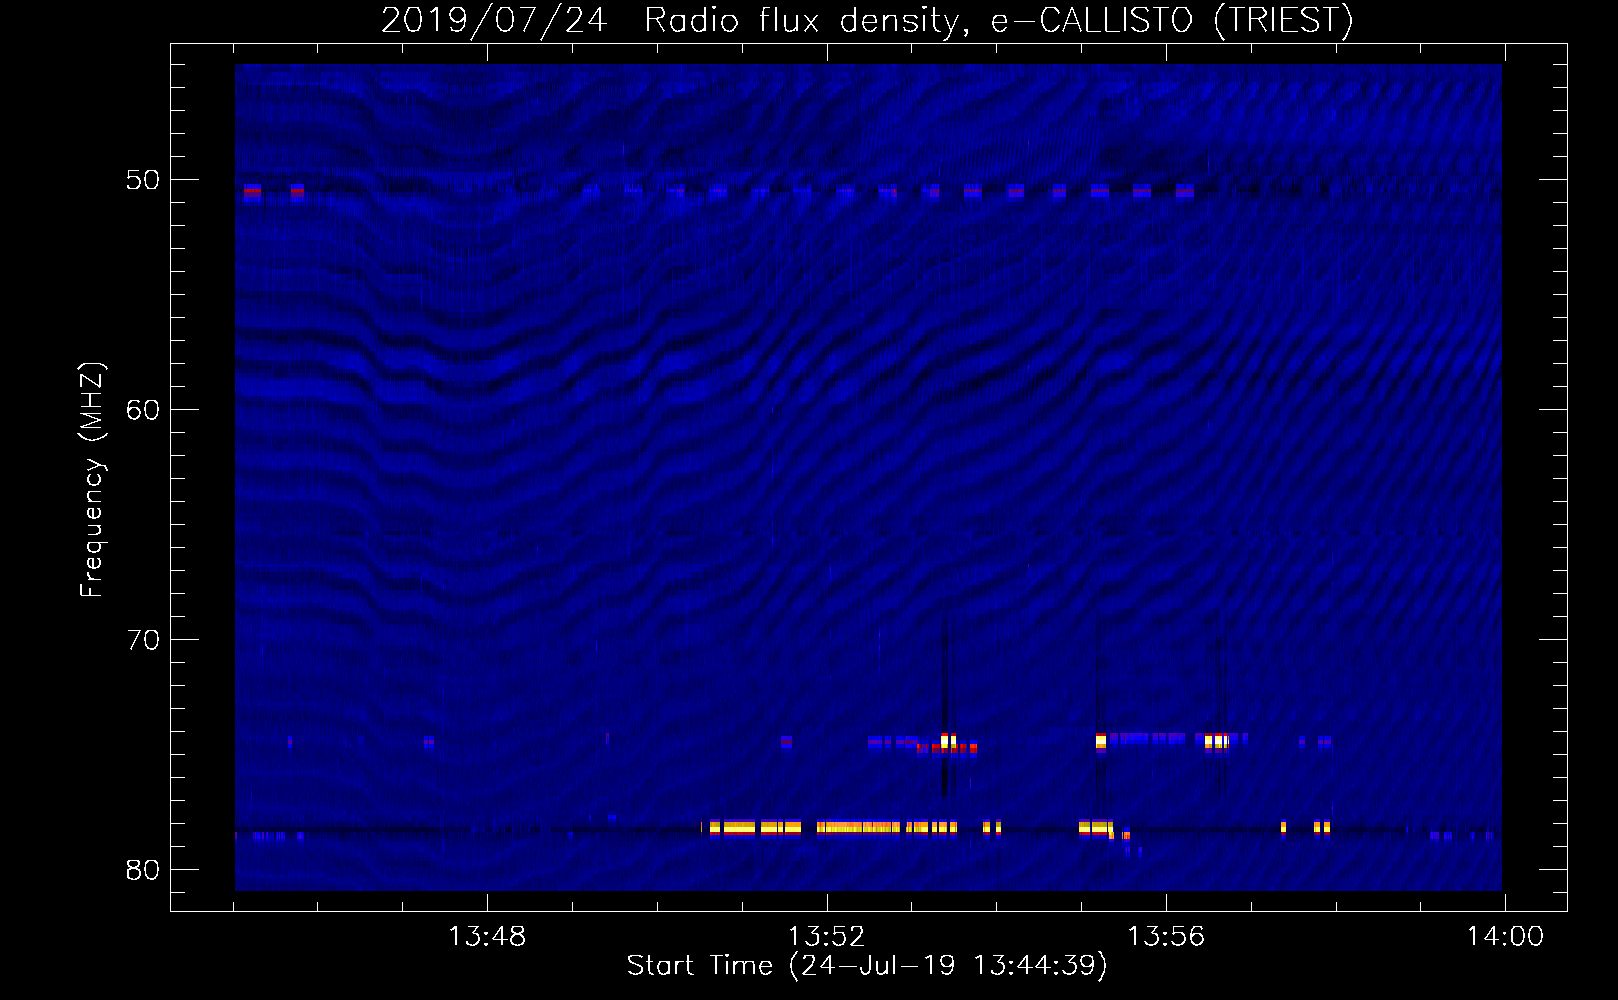Click the 14:00 time tick label

pyautogui.click(x=1505, y=937)
